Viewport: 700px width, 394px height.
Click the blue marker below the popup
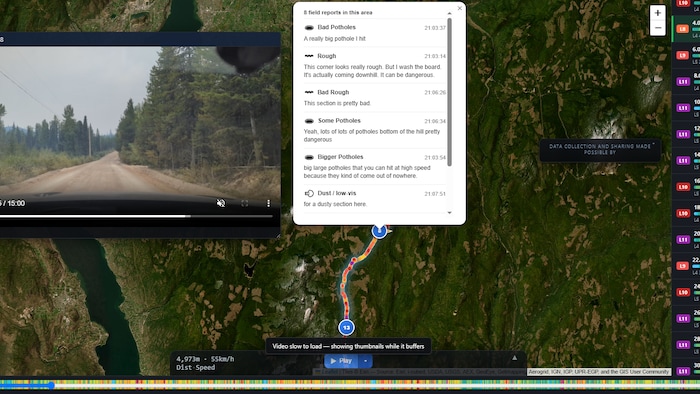pyautogui.click(x=379, y=231)
